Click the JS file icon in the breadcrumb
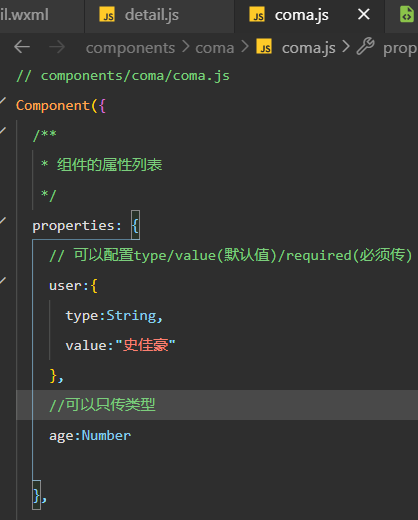The image size is (418, 520). click(x=264, y=46)
